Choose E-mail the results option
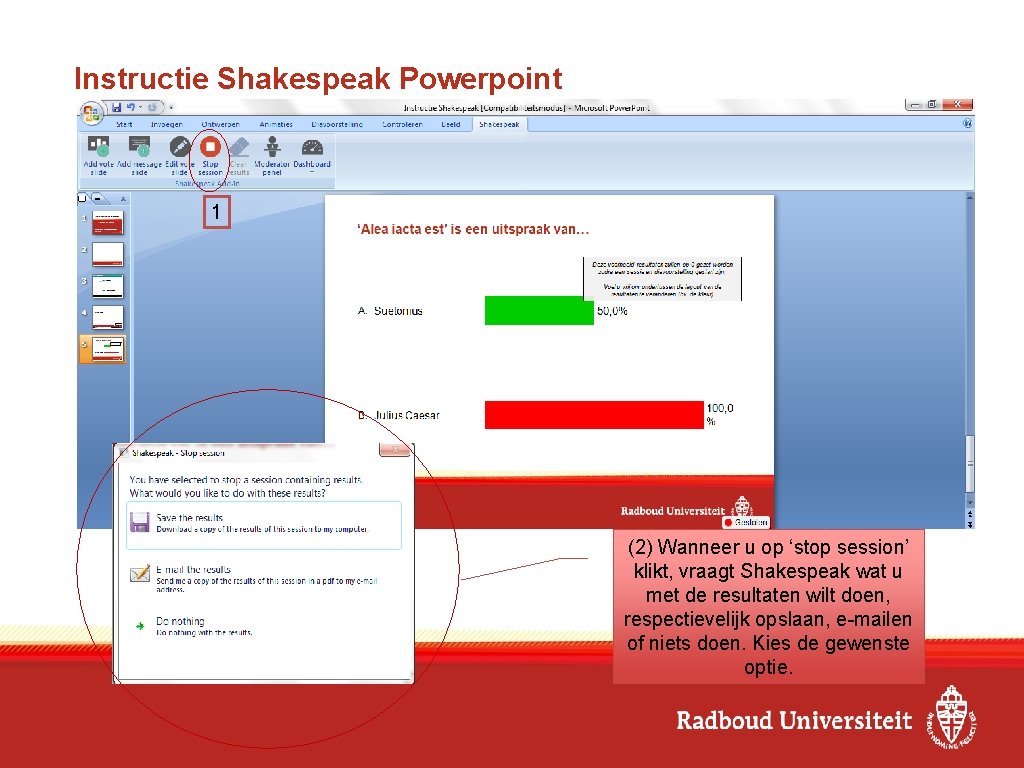Screen dimensions: 1024x768 tap(264, 578)
